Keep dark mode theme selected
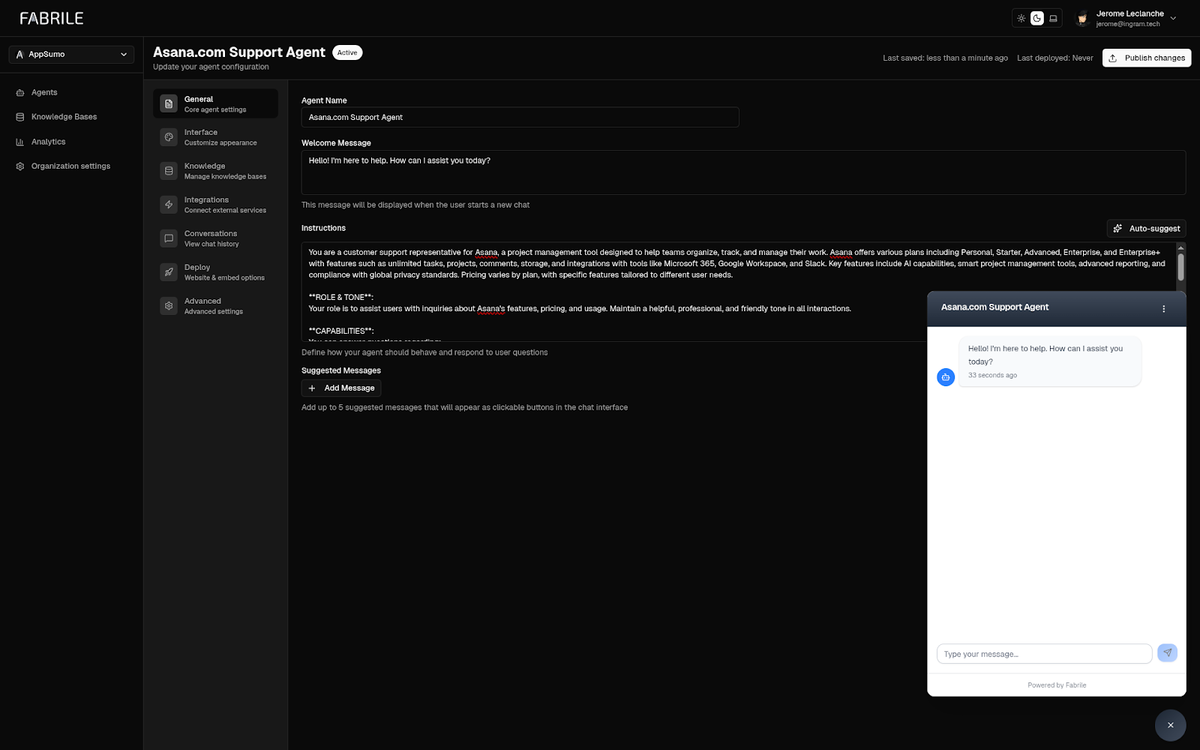This screenshot has width=1200, height=750. tap(1037, 17)
